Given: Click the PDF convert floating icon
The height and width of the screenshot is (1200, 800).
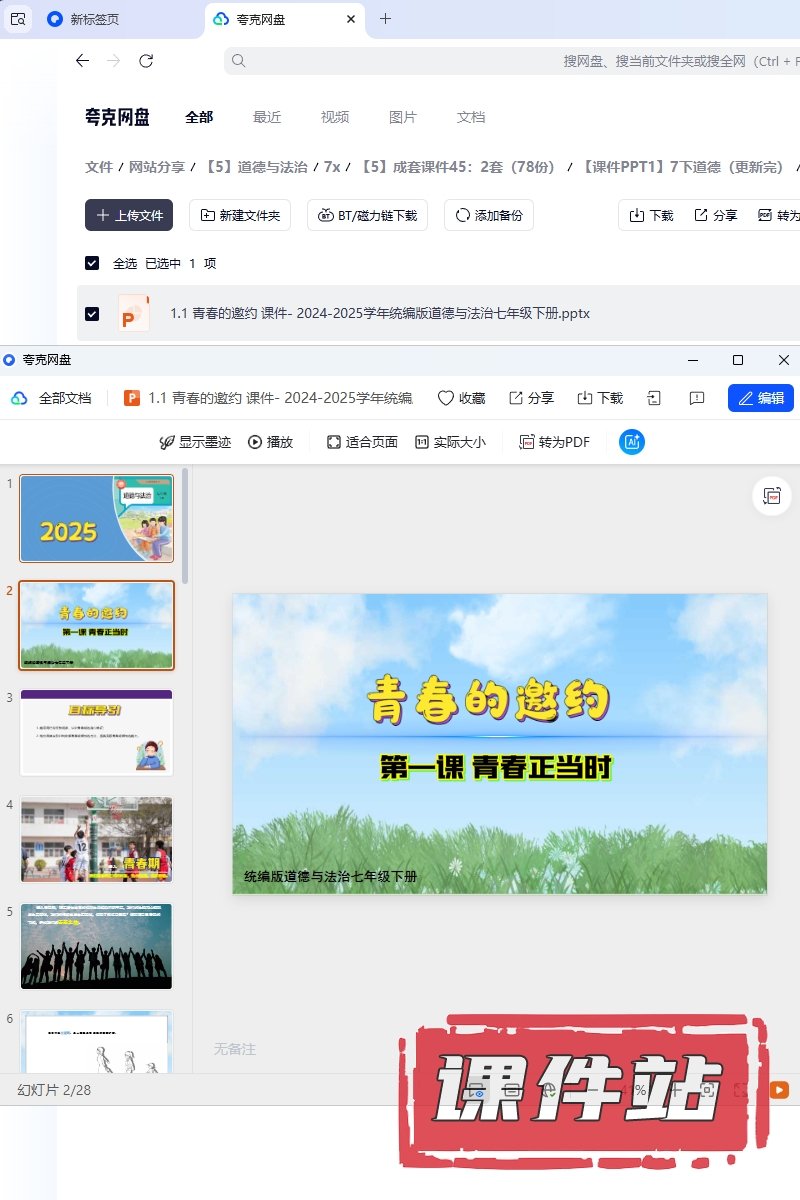Looking at the screenshot, I should [x=771, y=497].
